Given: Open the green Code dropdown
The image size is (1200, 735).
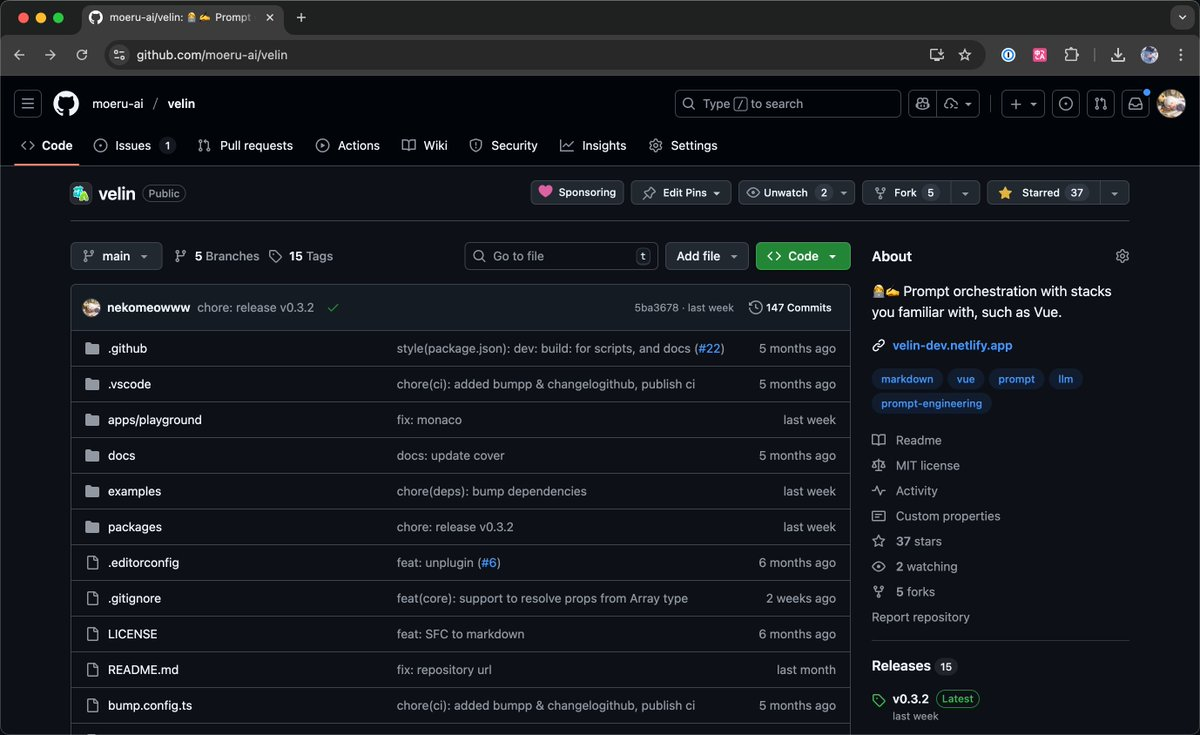Looking at the screenshot, I should click(x=803, y=256).
